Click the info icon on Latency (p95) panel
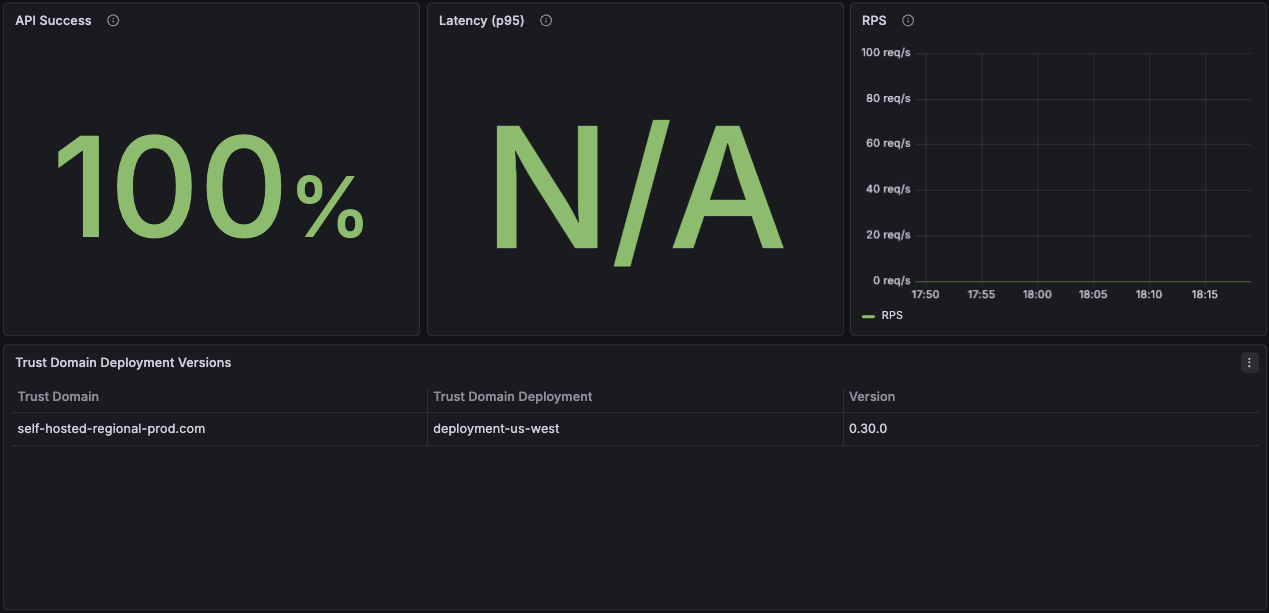Screen dimensions: 1269x613 545,20
